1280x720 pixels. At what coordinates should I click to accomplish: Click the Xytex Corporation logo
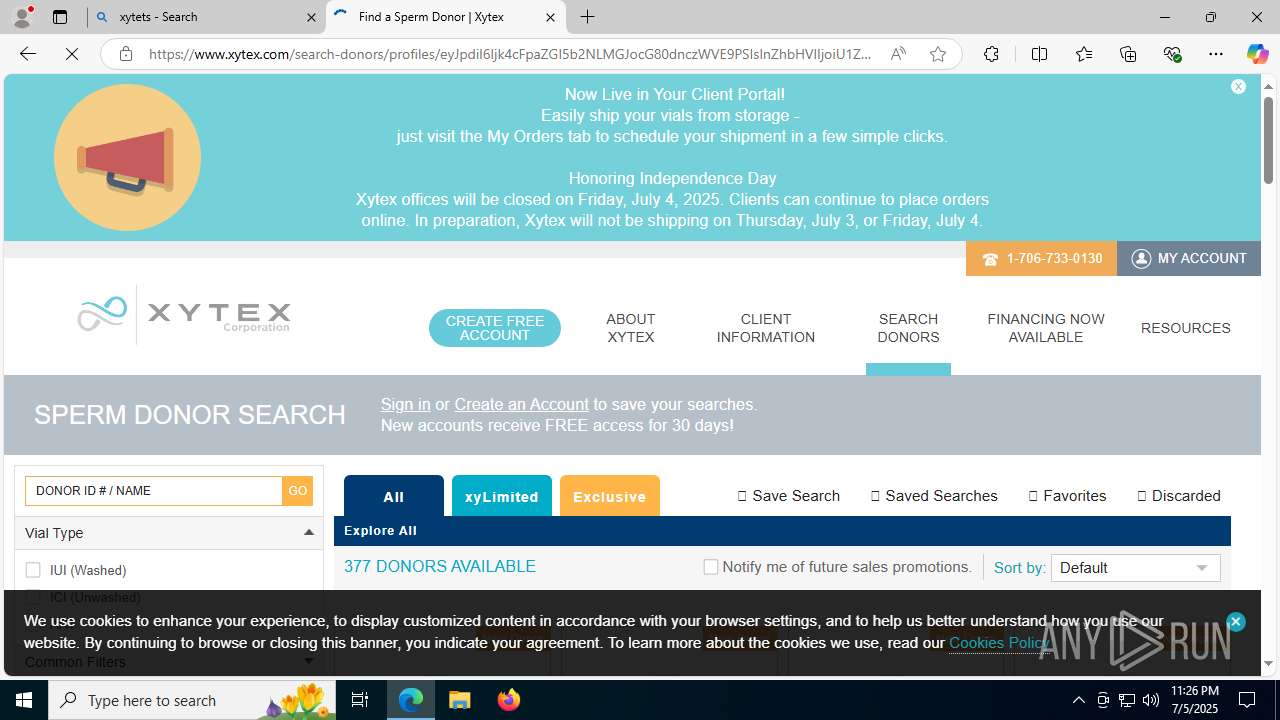tap(184, 315)
